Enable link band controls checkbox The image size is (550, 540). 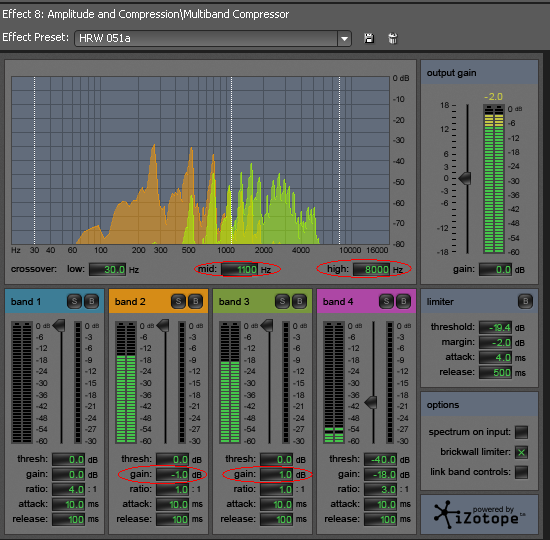click(521, 472)
